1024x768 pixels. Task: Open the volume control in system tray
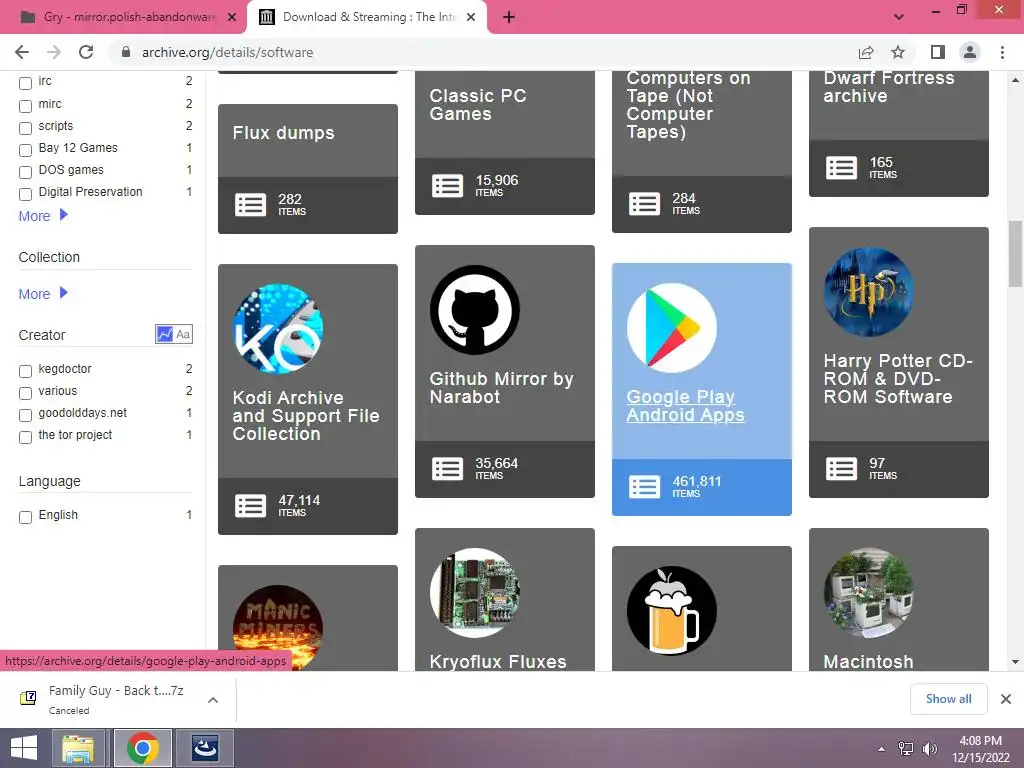[929, 749]
